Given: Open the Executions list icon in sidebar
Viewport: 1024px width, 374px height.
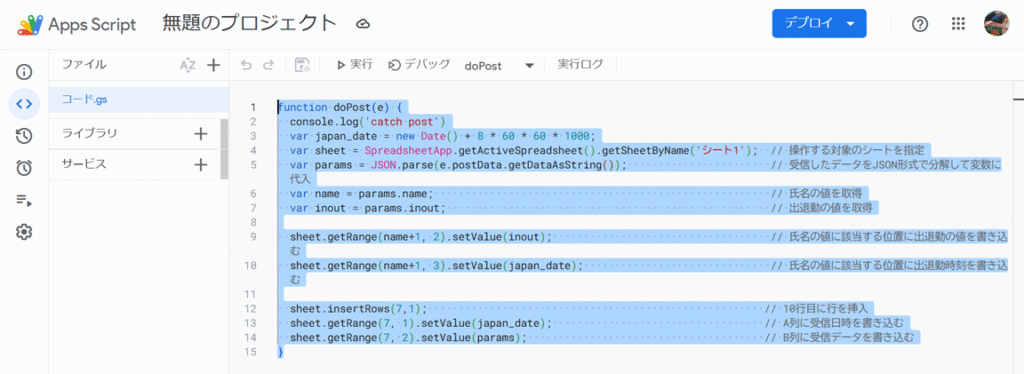Looking at the screenshot, I should pyautogui.click(x=24, y=200).
